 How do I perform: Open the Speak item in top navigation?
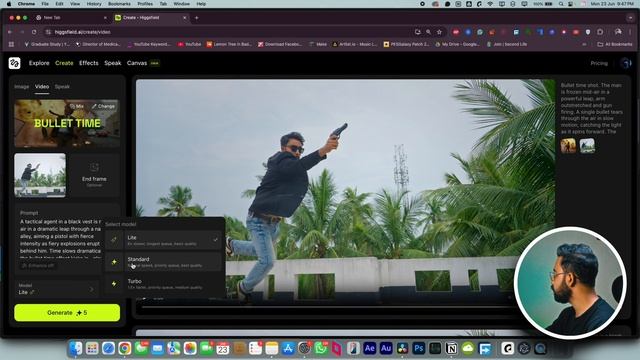point(113,63)
